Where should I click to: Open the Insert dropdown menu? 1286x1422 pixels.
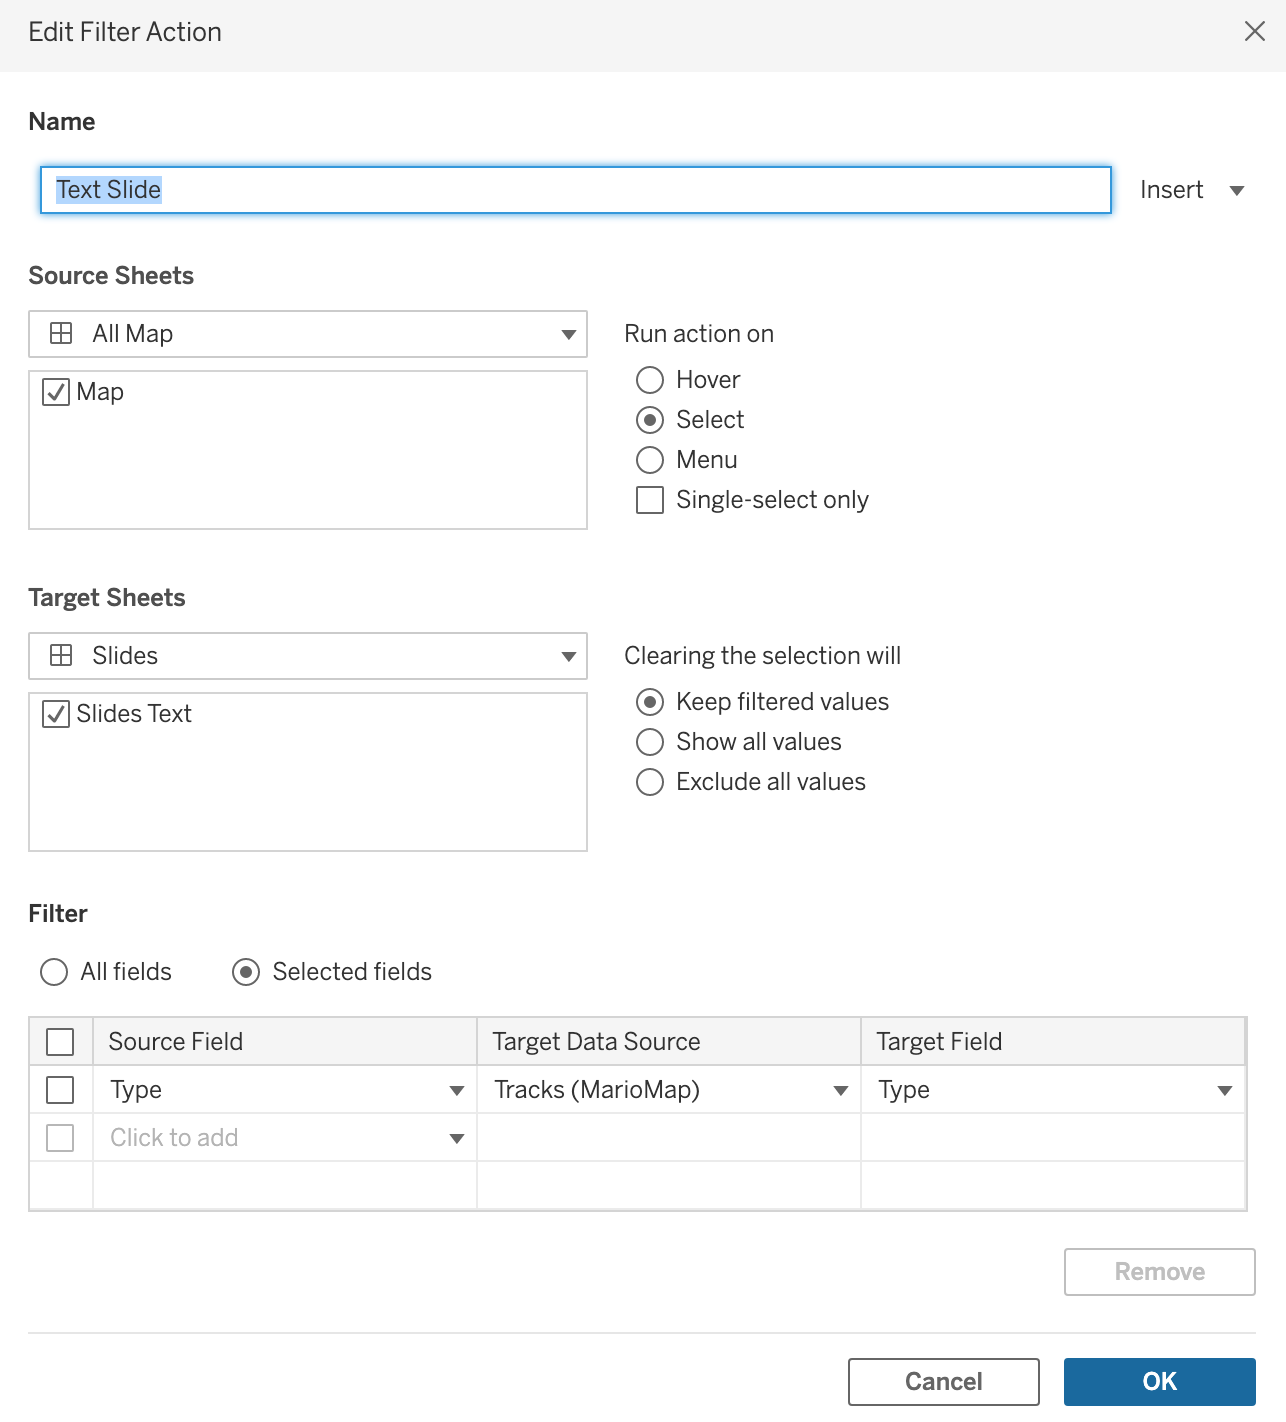[1192, 190]
